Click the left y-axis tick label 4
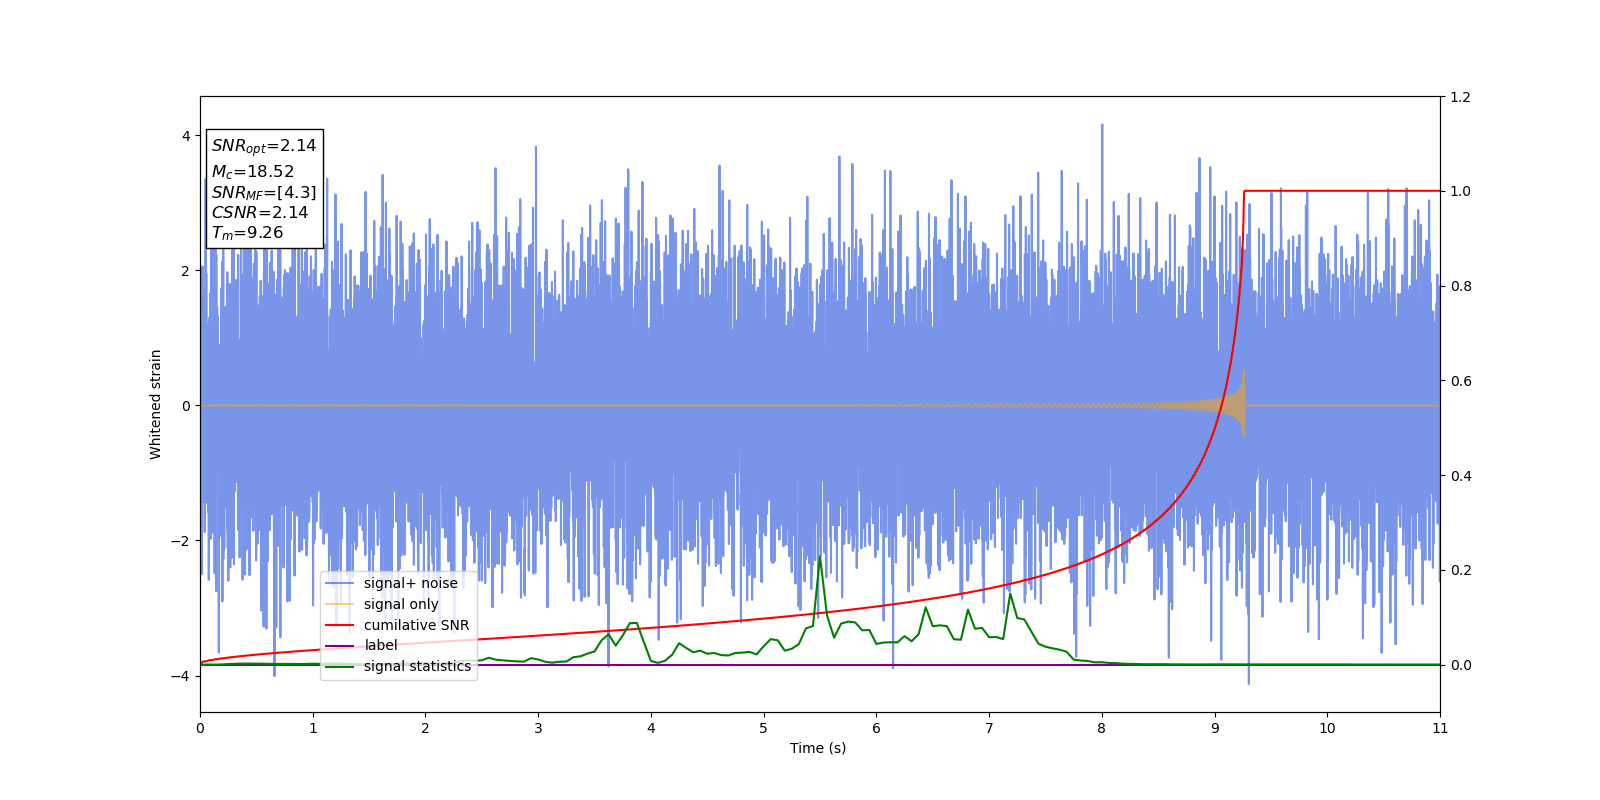 point(186,136)
